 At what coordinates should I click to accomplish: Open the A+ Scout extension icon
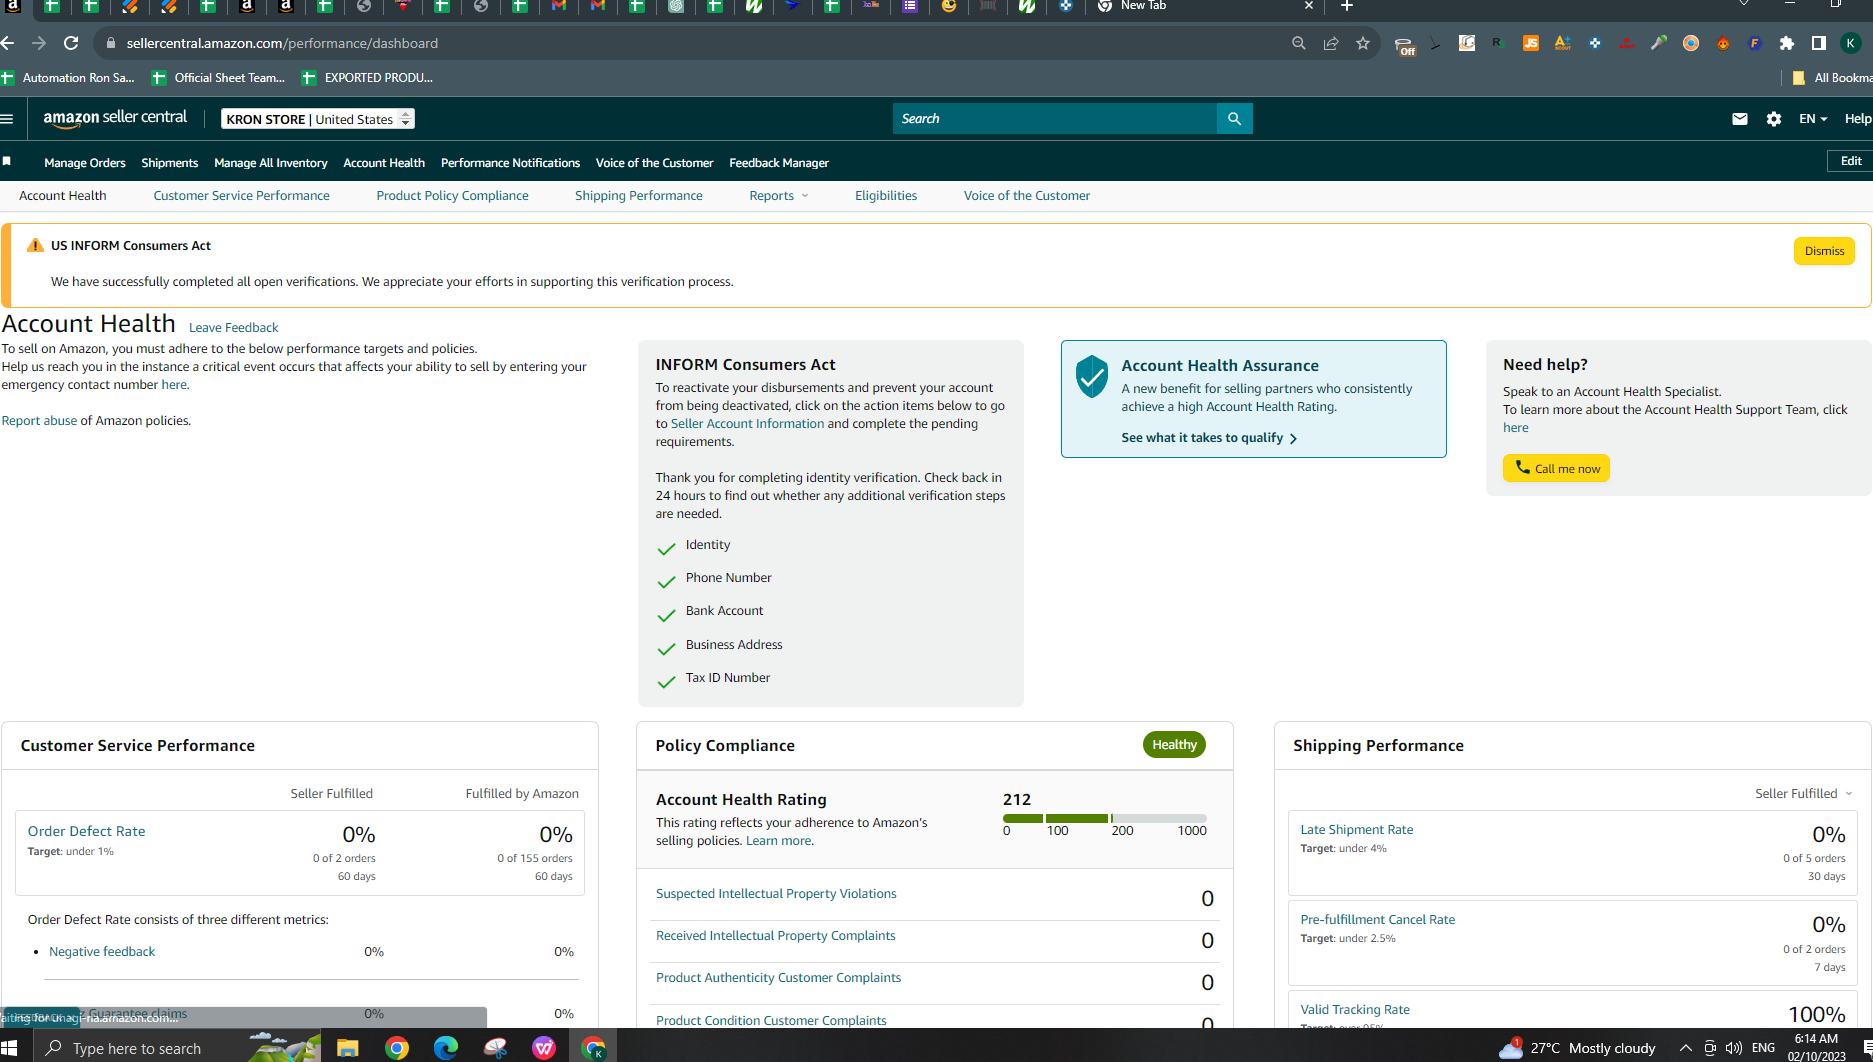point(1563,43)
